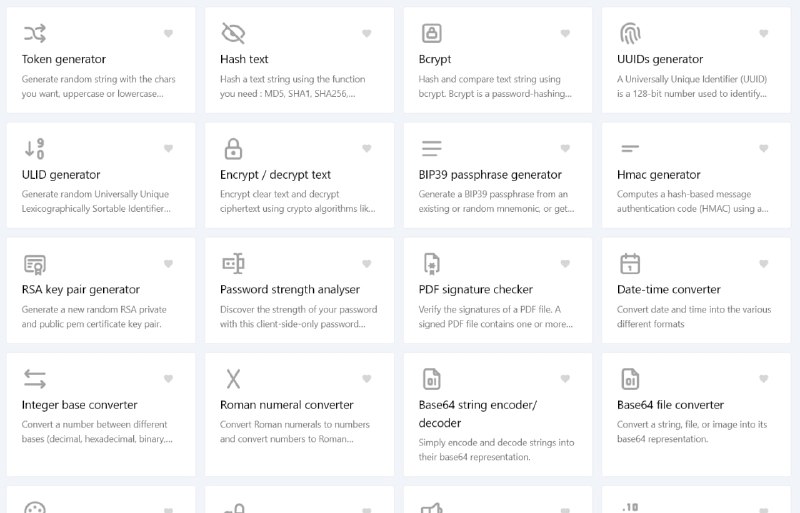The height and width of the screenshot is (513, 800).
Task: Favorite the Token generator with heart
Action: click(168, 33)
